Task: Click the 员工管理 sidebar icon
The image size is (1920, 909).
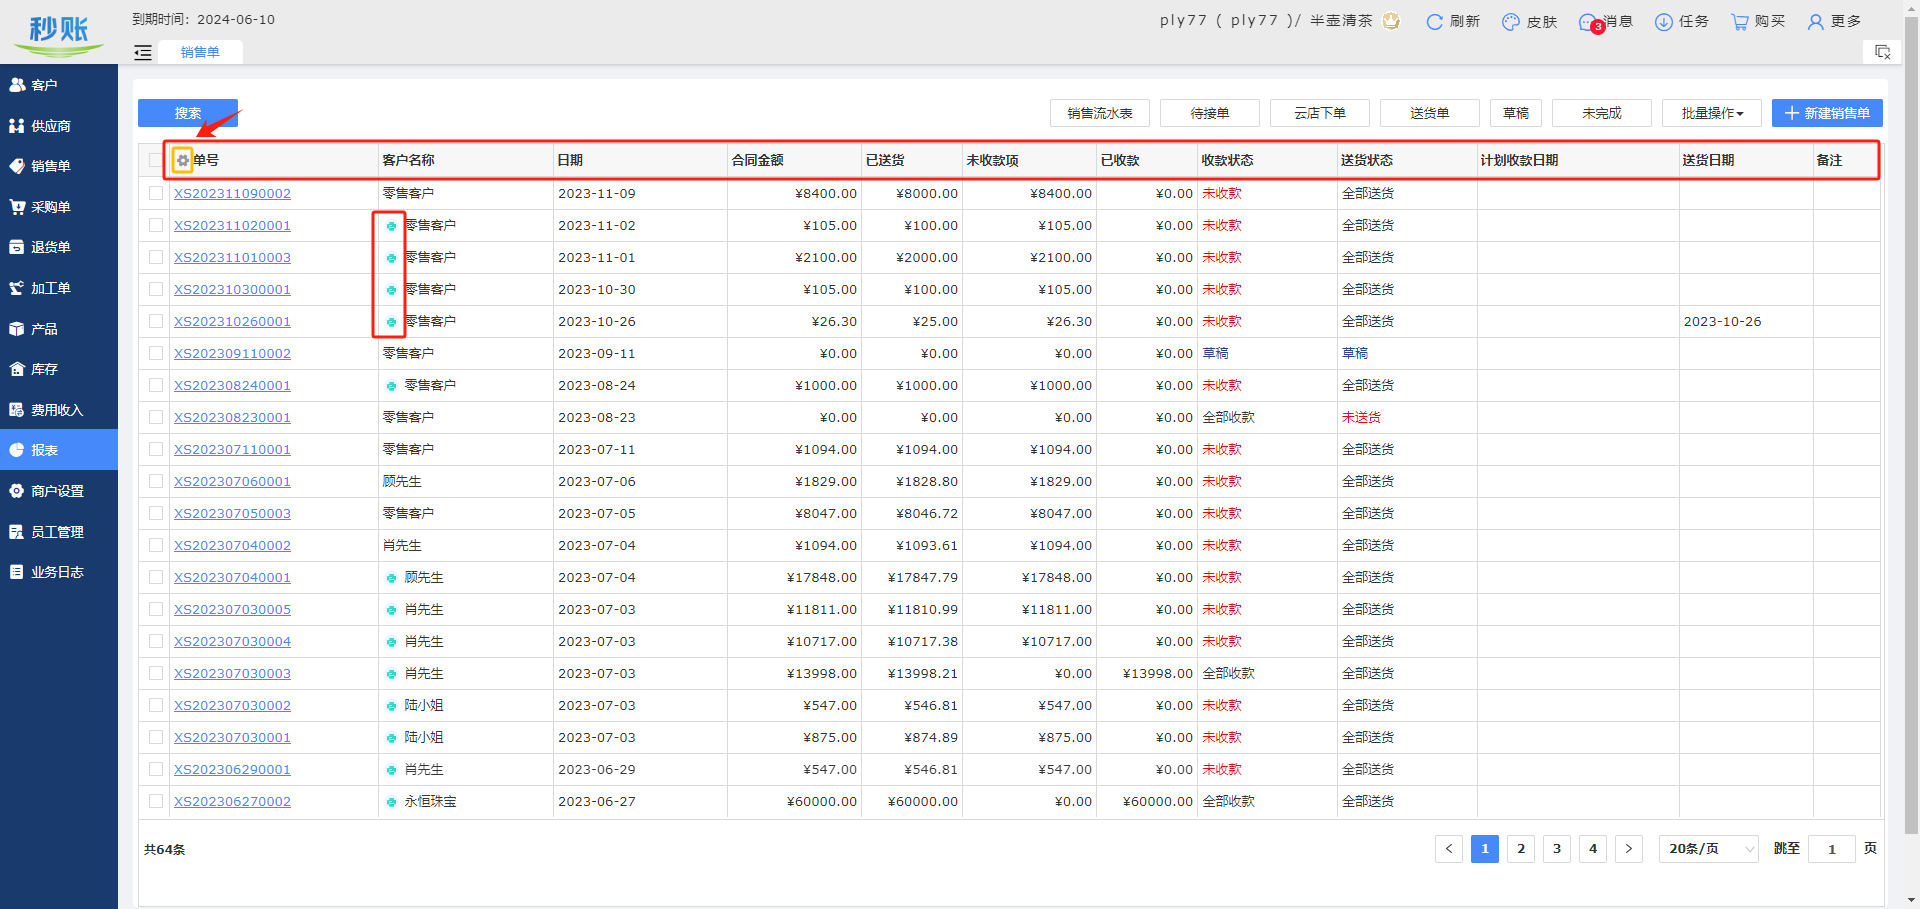Action: click(17, 532)
